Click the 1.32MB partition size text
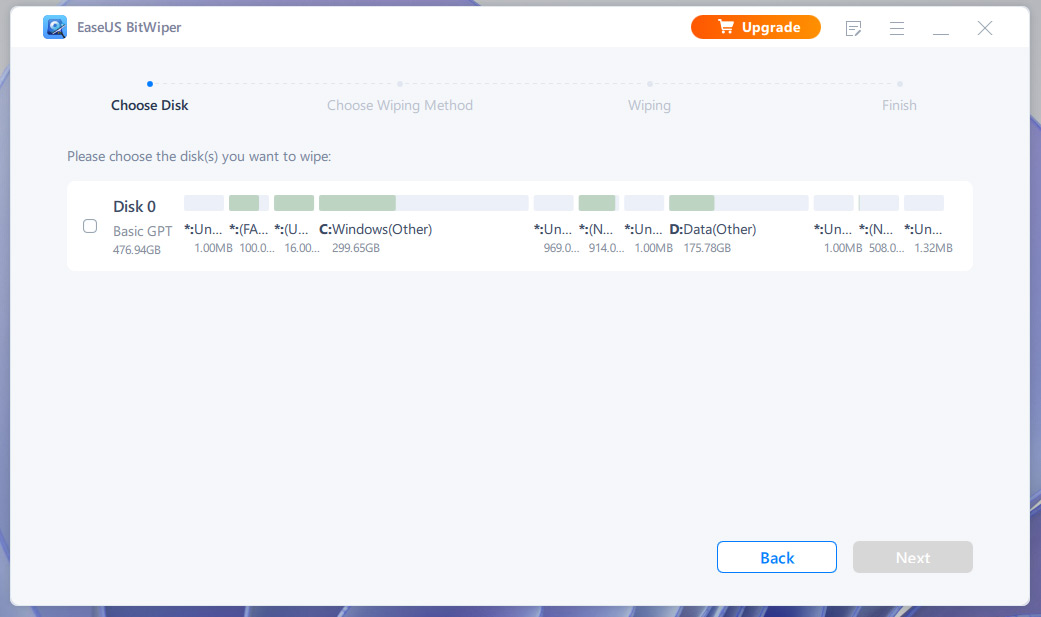 coord(933,248)
